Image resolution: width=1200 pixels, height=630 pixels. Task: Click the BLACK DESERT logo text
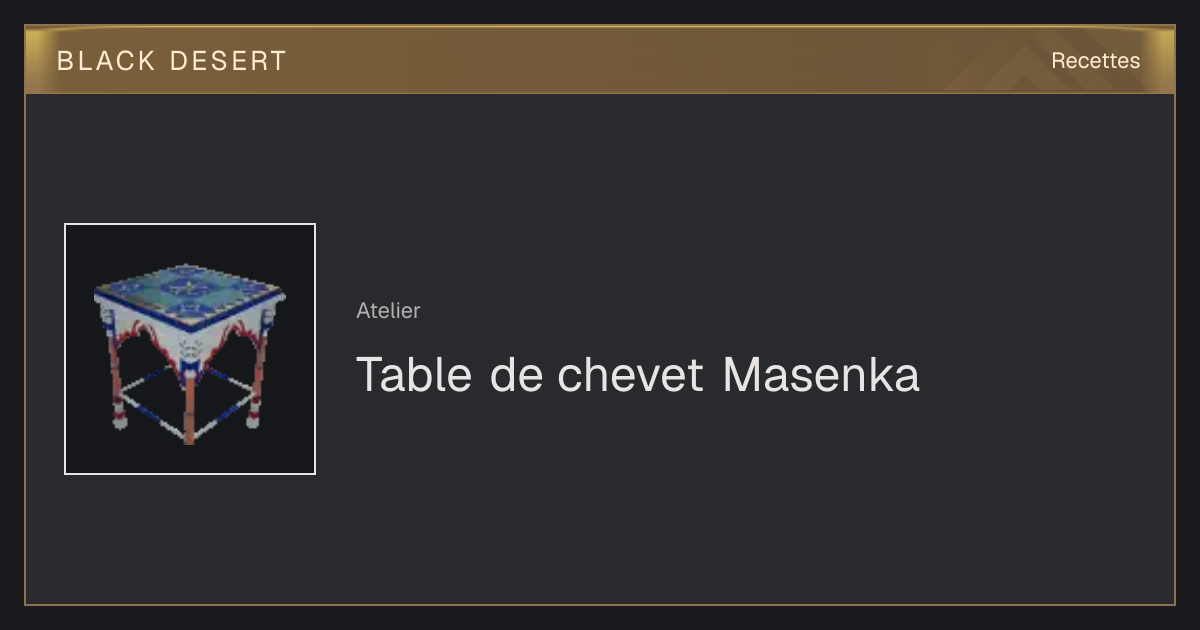[172, 61]
